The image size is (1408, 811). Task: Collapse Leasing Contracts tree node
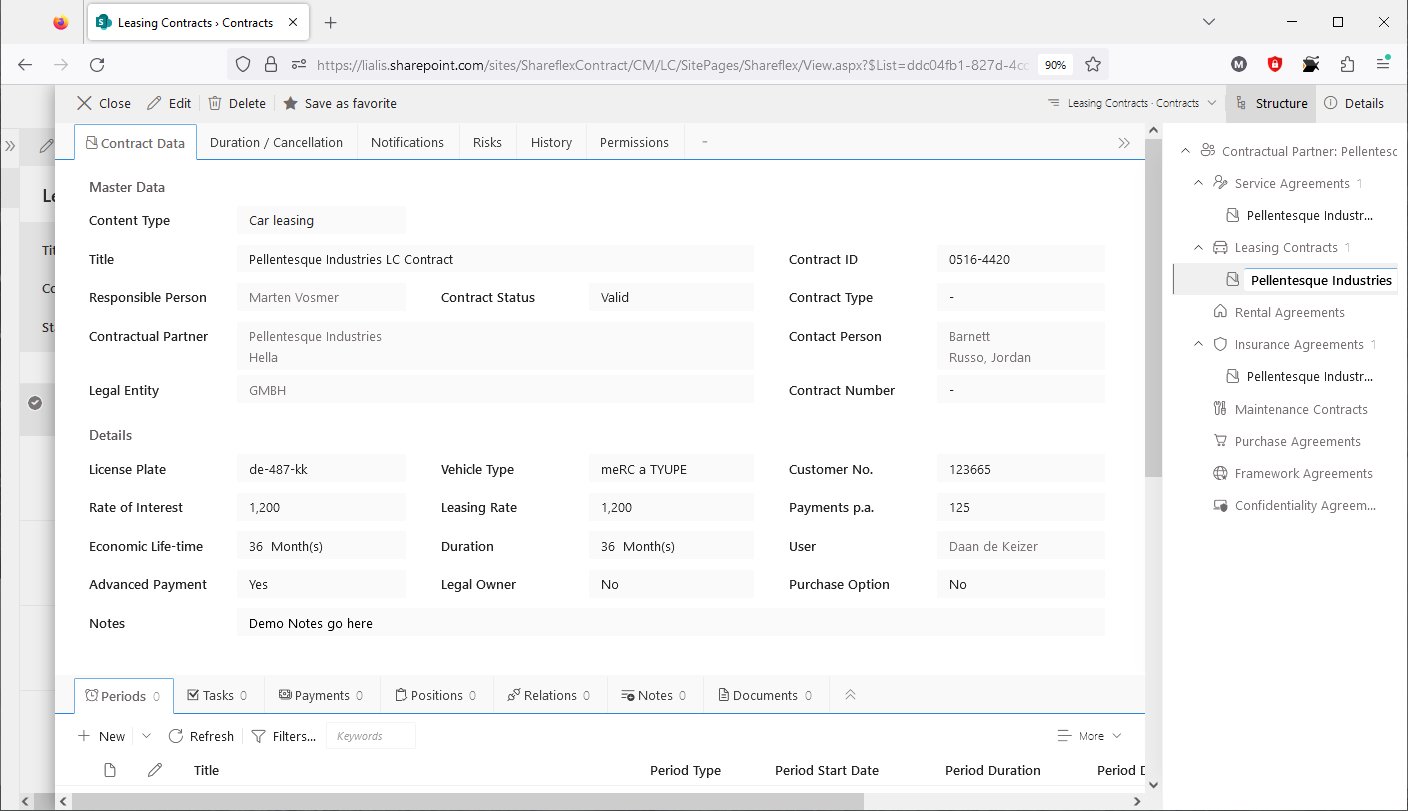click(x=1198, y=247)
